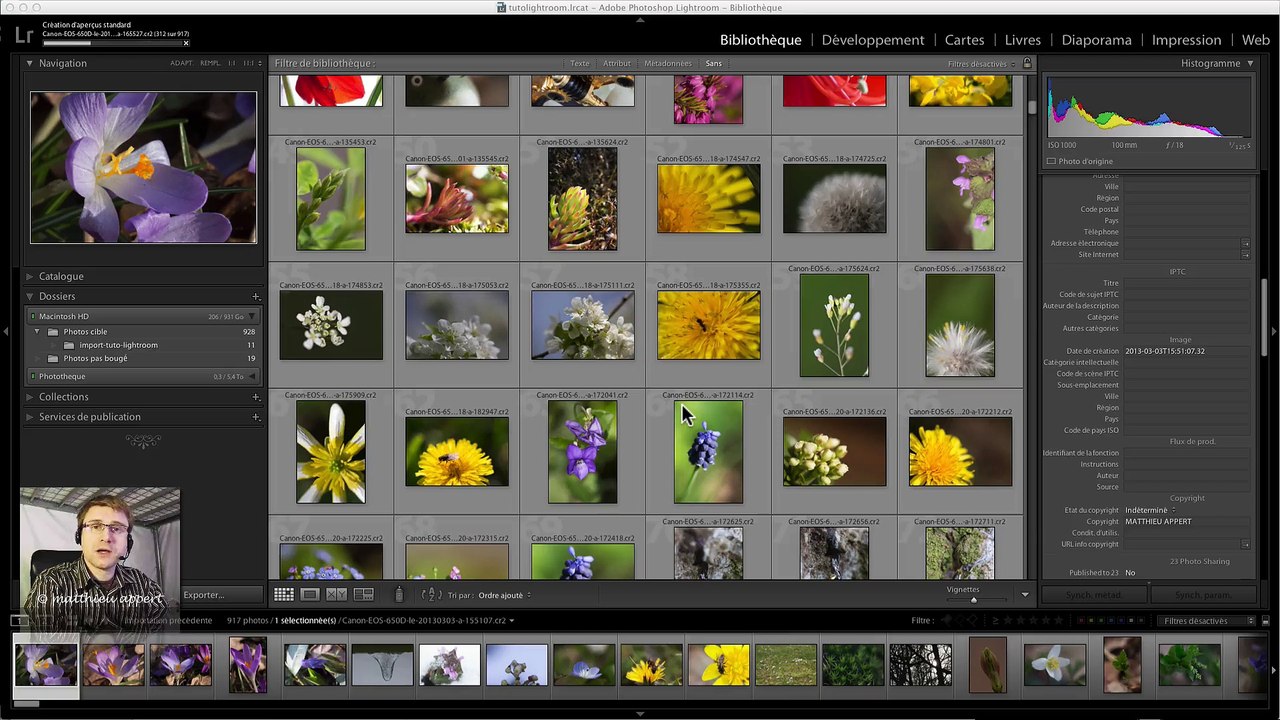Select Métadonnées library filter
Image resolution: width=1280 pixels, height=720 pixels.
point(668,64)
